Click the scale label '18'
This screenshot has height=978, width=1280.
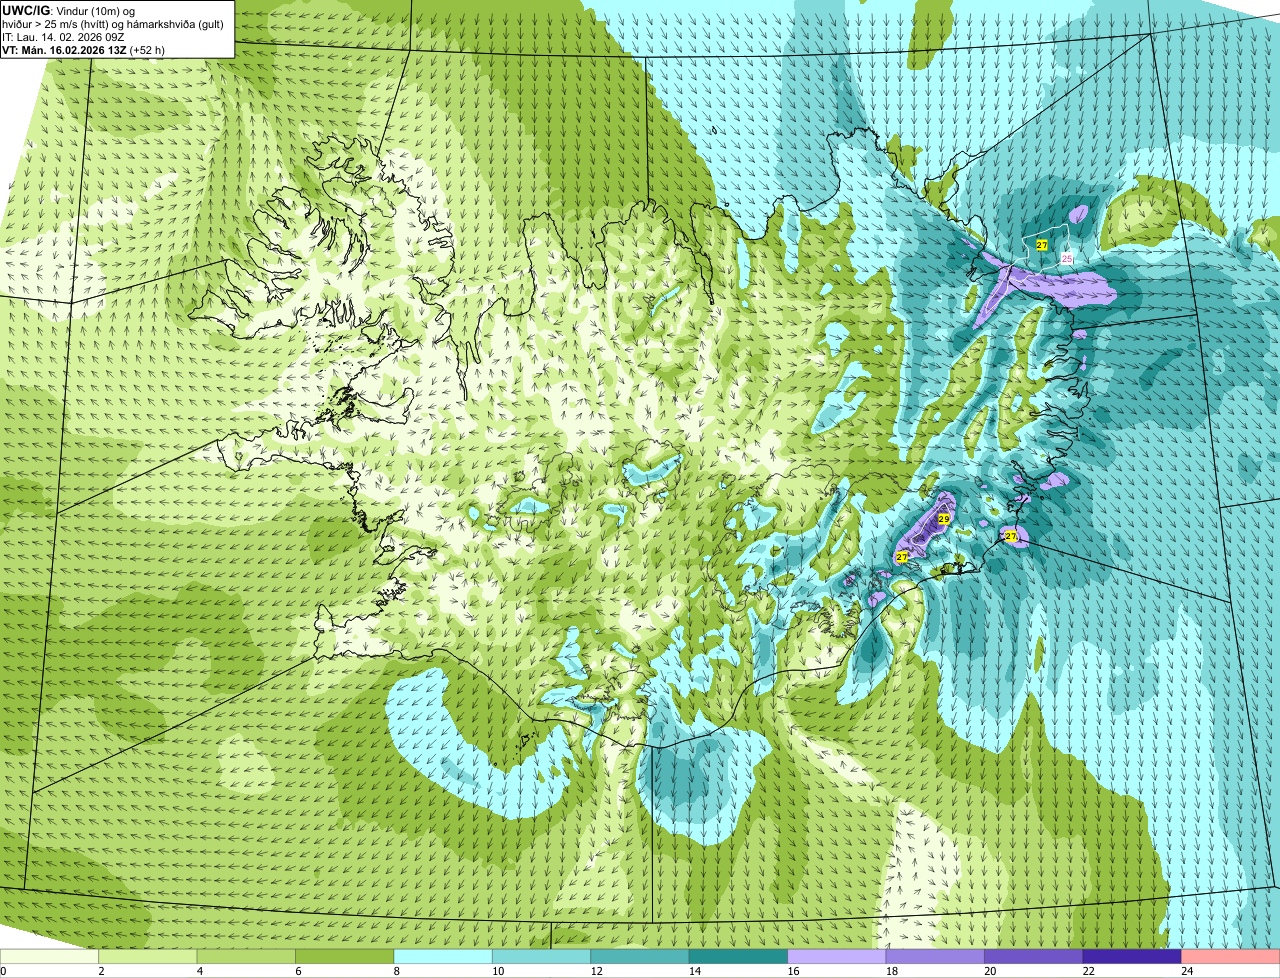(891, 970)
